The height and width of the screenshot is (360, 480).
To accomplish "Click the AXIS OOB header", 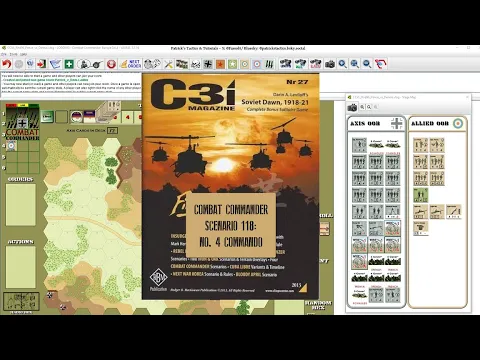I will (365, 124).
